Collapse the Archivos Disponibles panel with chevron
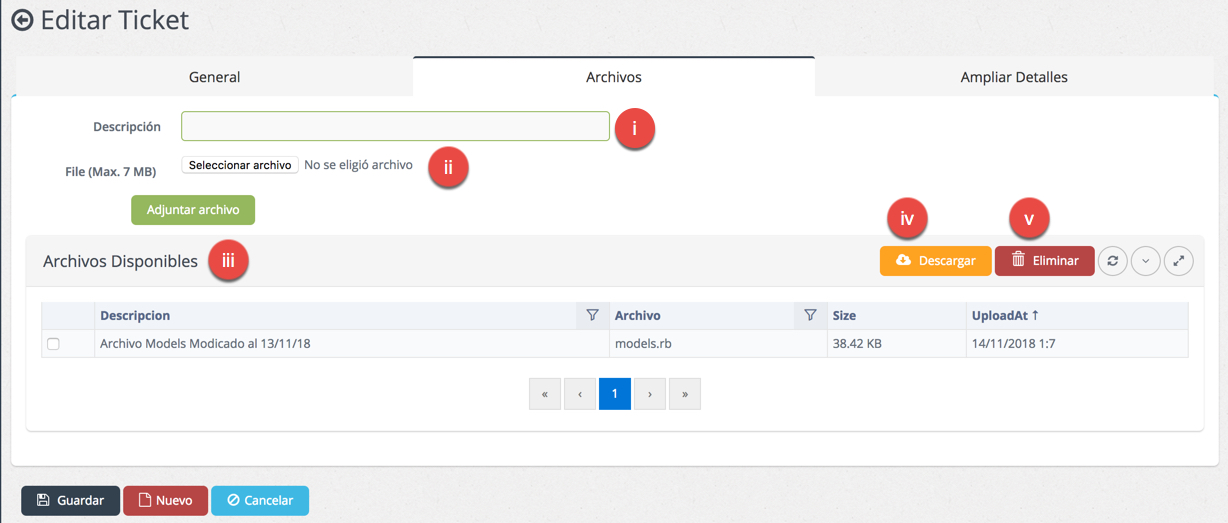This screenshot has width=1228, height=523. point(1146,261)
